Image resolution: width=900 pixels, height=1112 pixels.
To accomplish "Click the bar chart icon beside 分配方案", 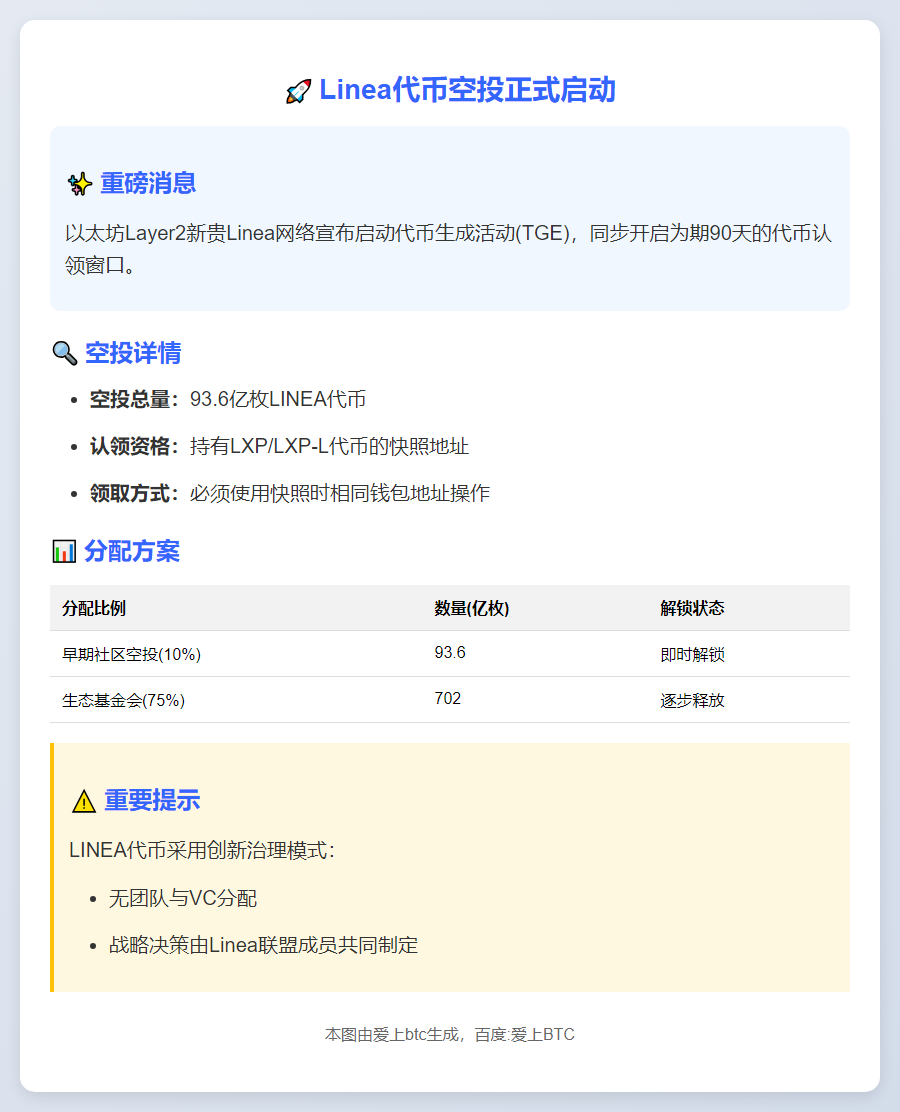I will (x=64, y=551).
